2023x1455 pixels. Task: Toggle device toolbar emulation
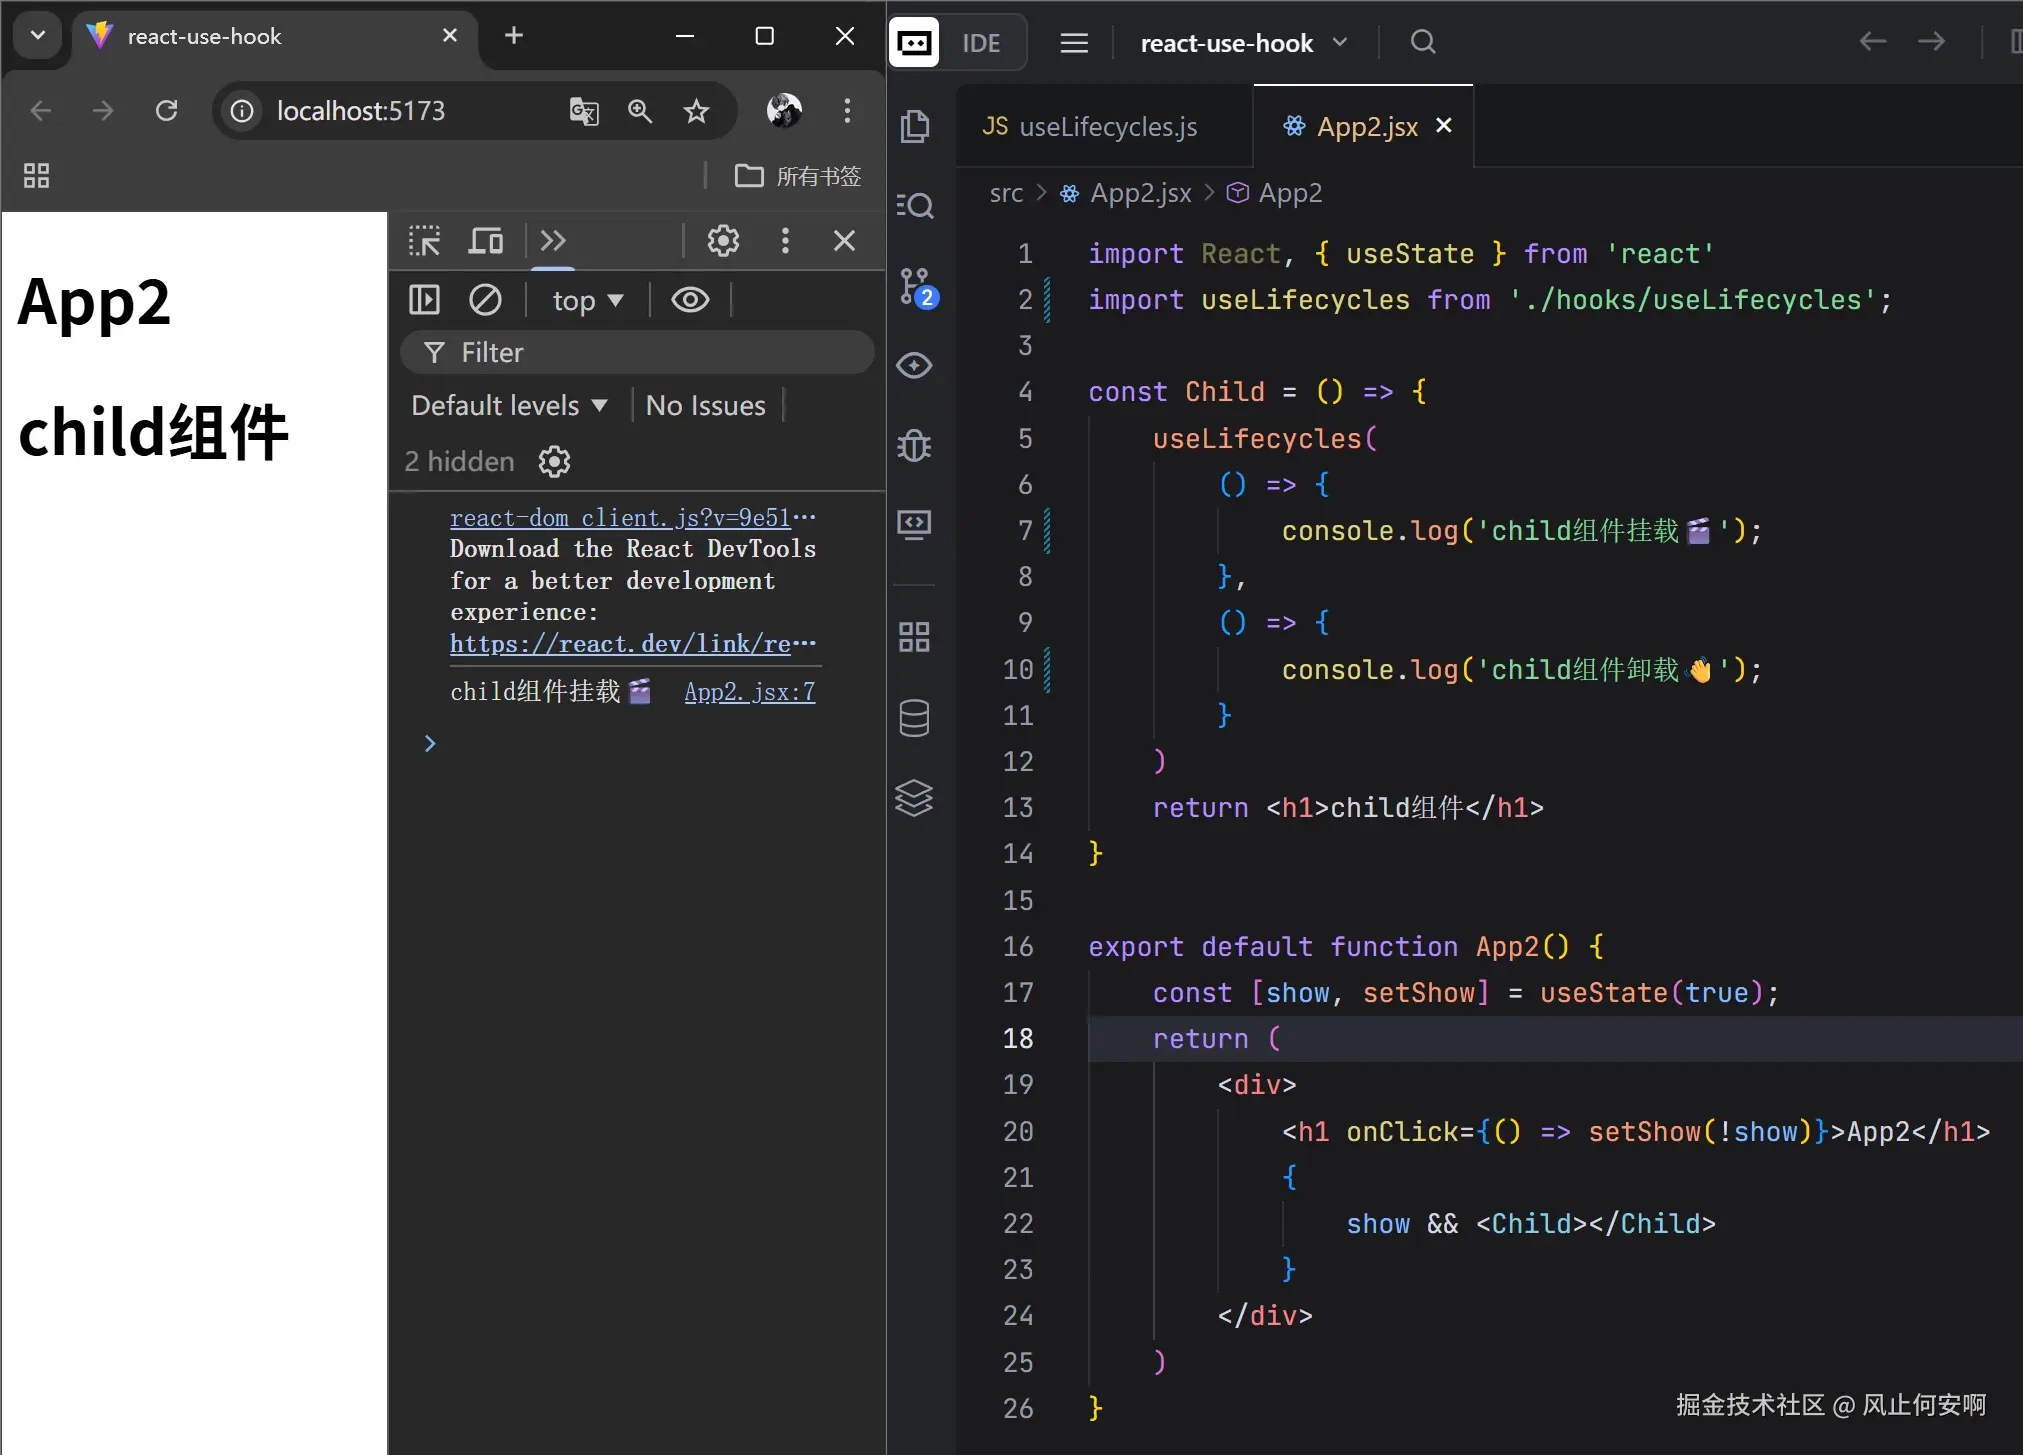[486, 241]
